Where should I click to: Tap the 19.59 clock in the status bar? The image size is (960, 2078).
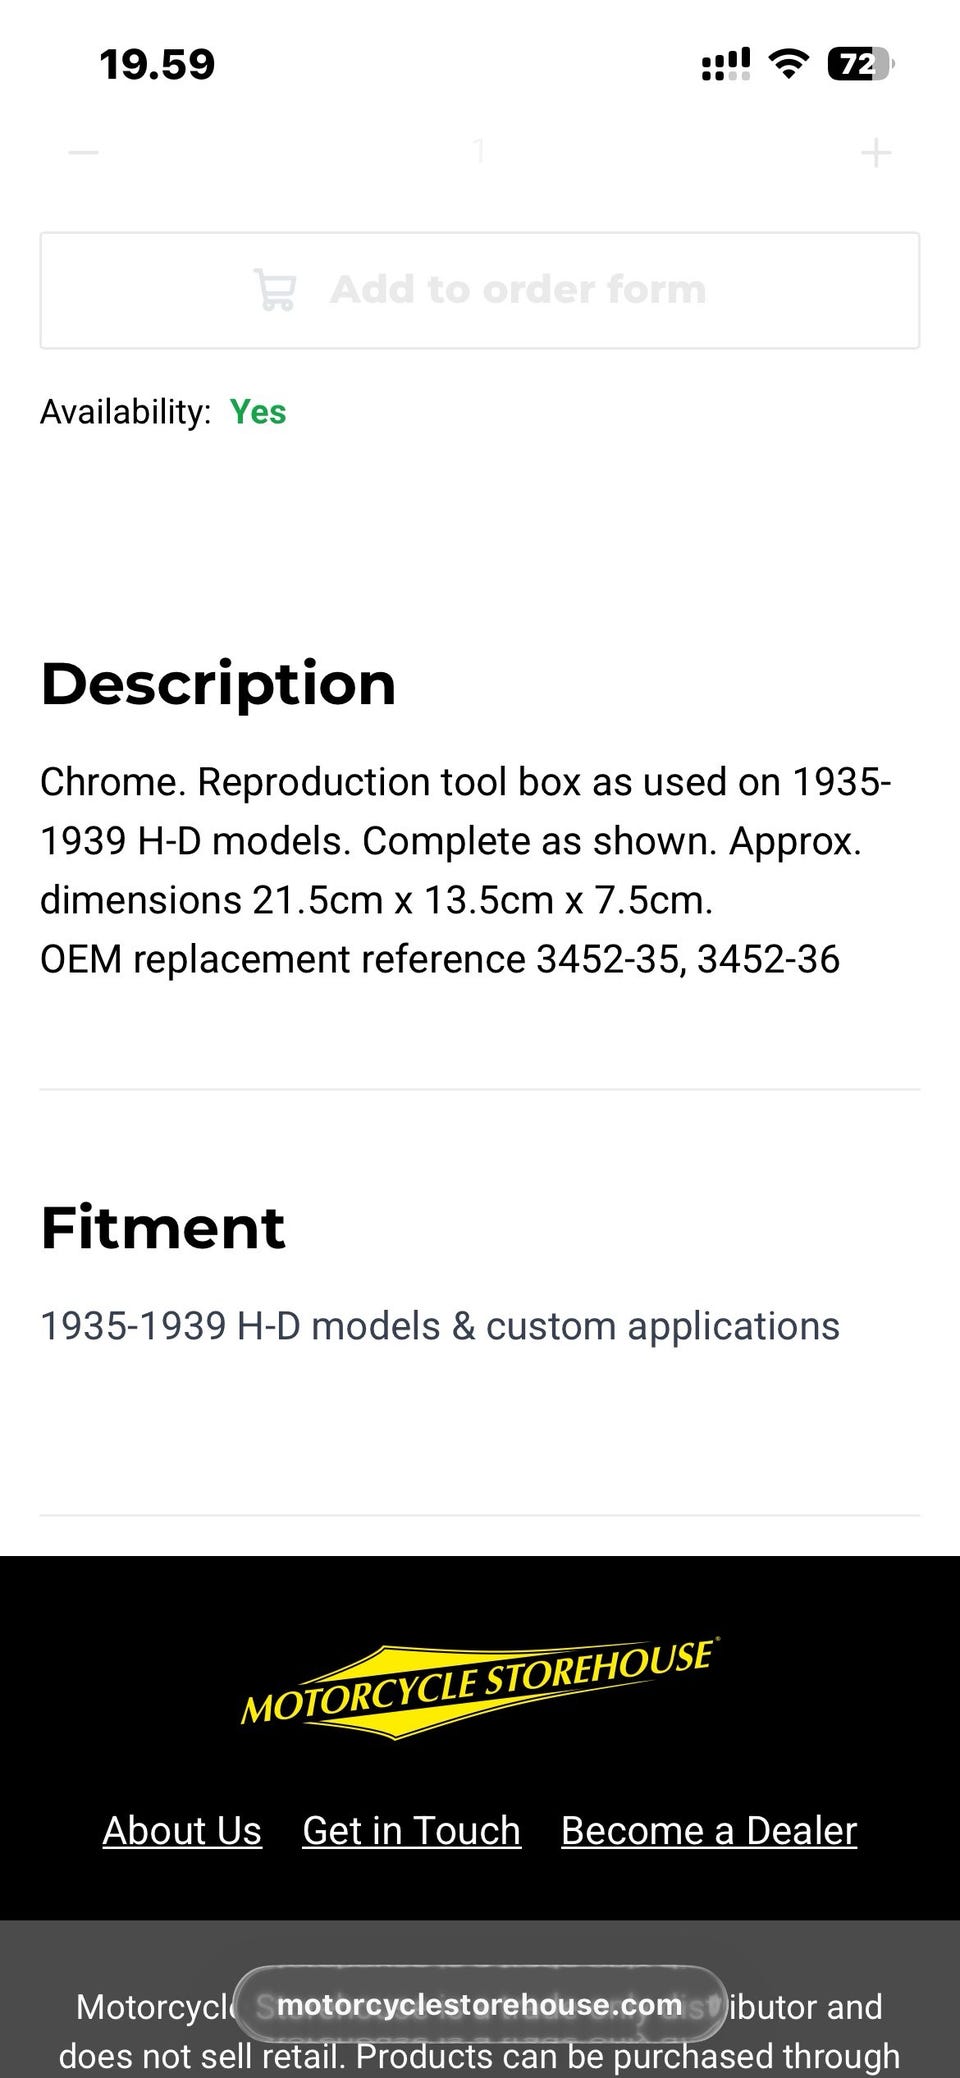click(x=157, y=65)
